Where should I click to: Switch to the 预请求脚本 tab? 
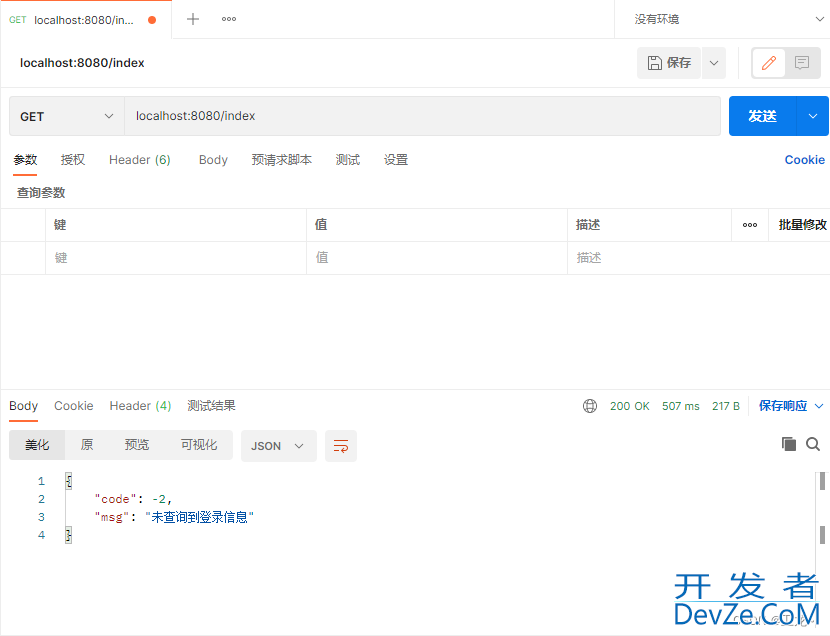coord(282,160)
